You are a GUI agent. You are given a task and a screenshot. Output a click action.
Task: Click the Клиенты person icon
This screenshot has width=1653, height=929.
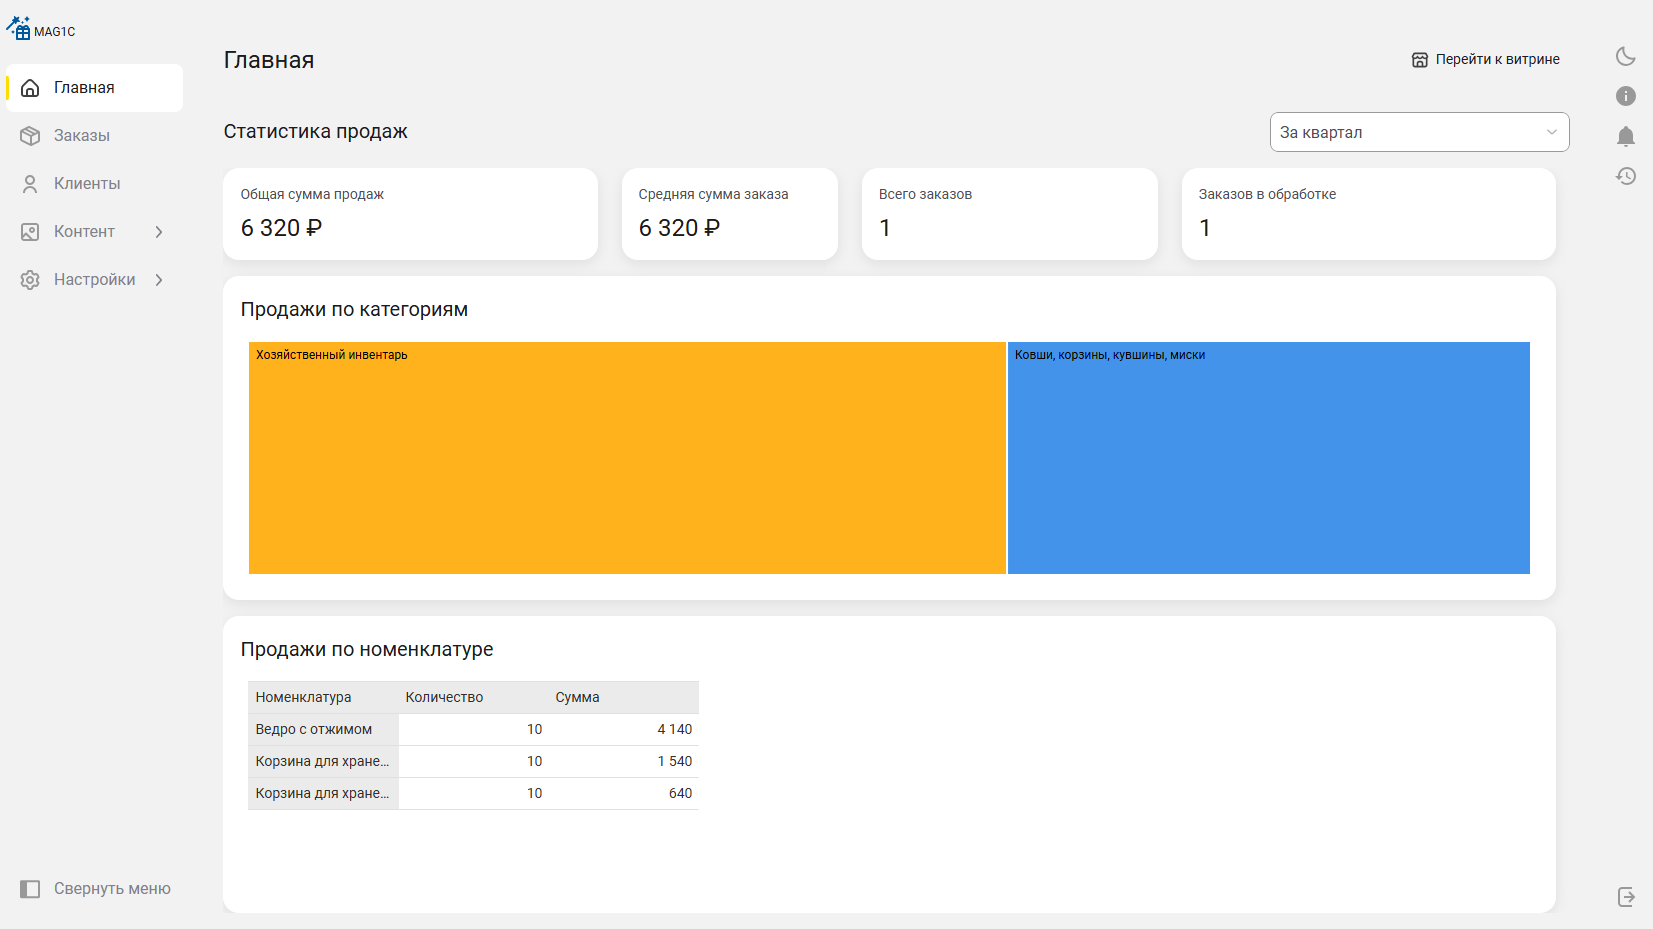coord(30,184)
